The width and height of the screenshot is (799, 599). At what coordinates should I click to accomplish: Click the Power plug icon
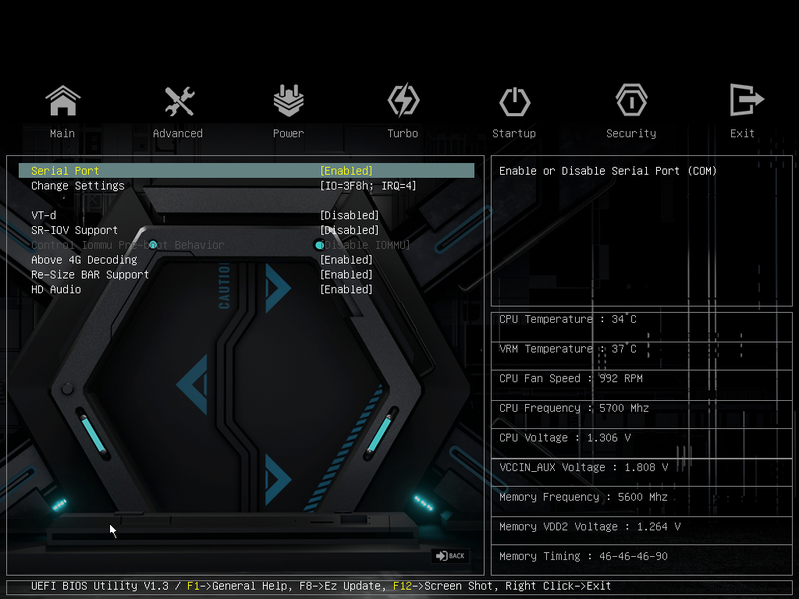click(288, 100)
